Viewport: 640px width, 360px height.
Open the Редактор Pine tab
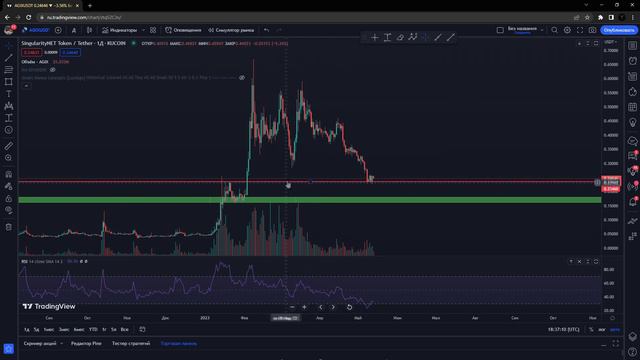86,344
